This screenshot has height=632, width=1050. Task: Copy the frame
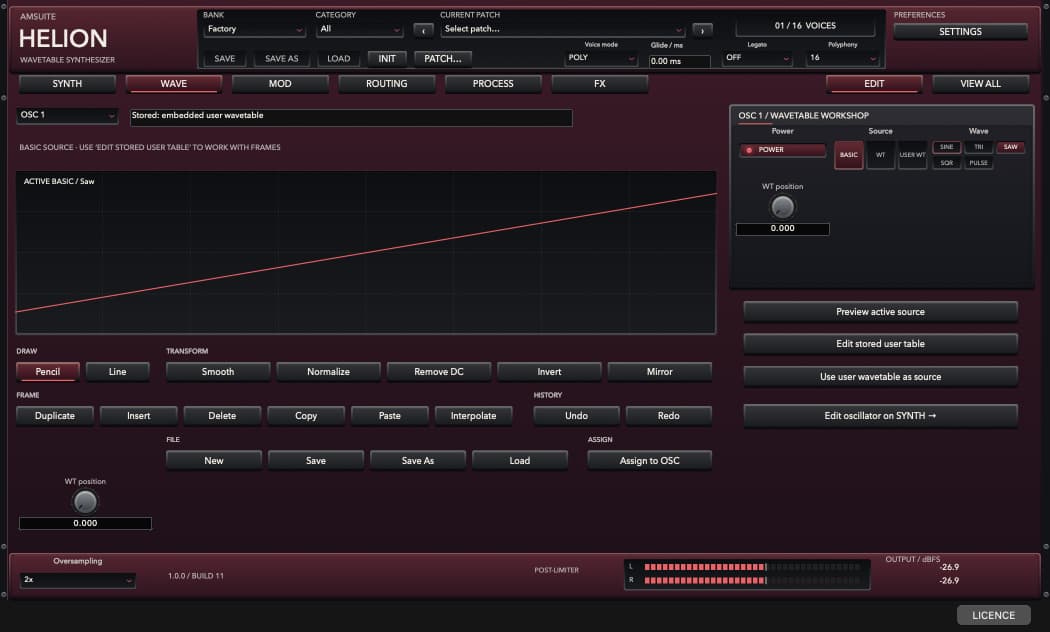click(x=306, y=416)
